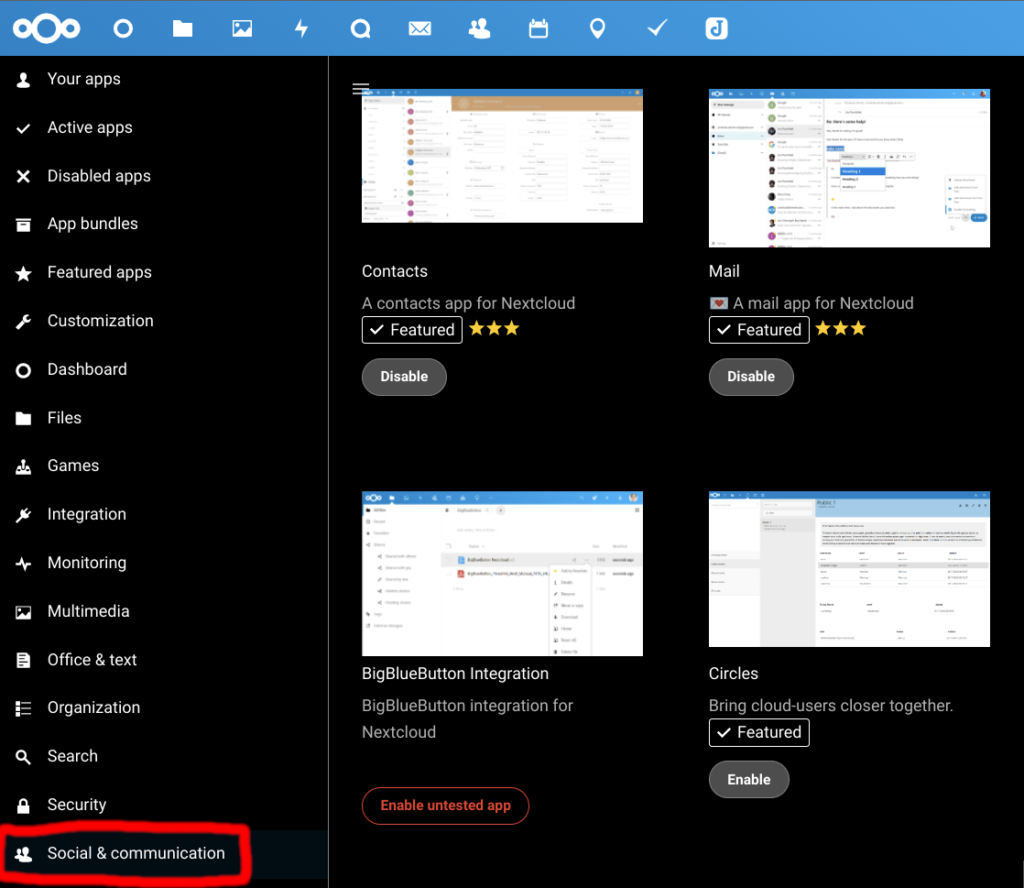This screenshot has height=888, width=1024.
Task: Click the star rating of Mail
Action: (x=841, y=328)
